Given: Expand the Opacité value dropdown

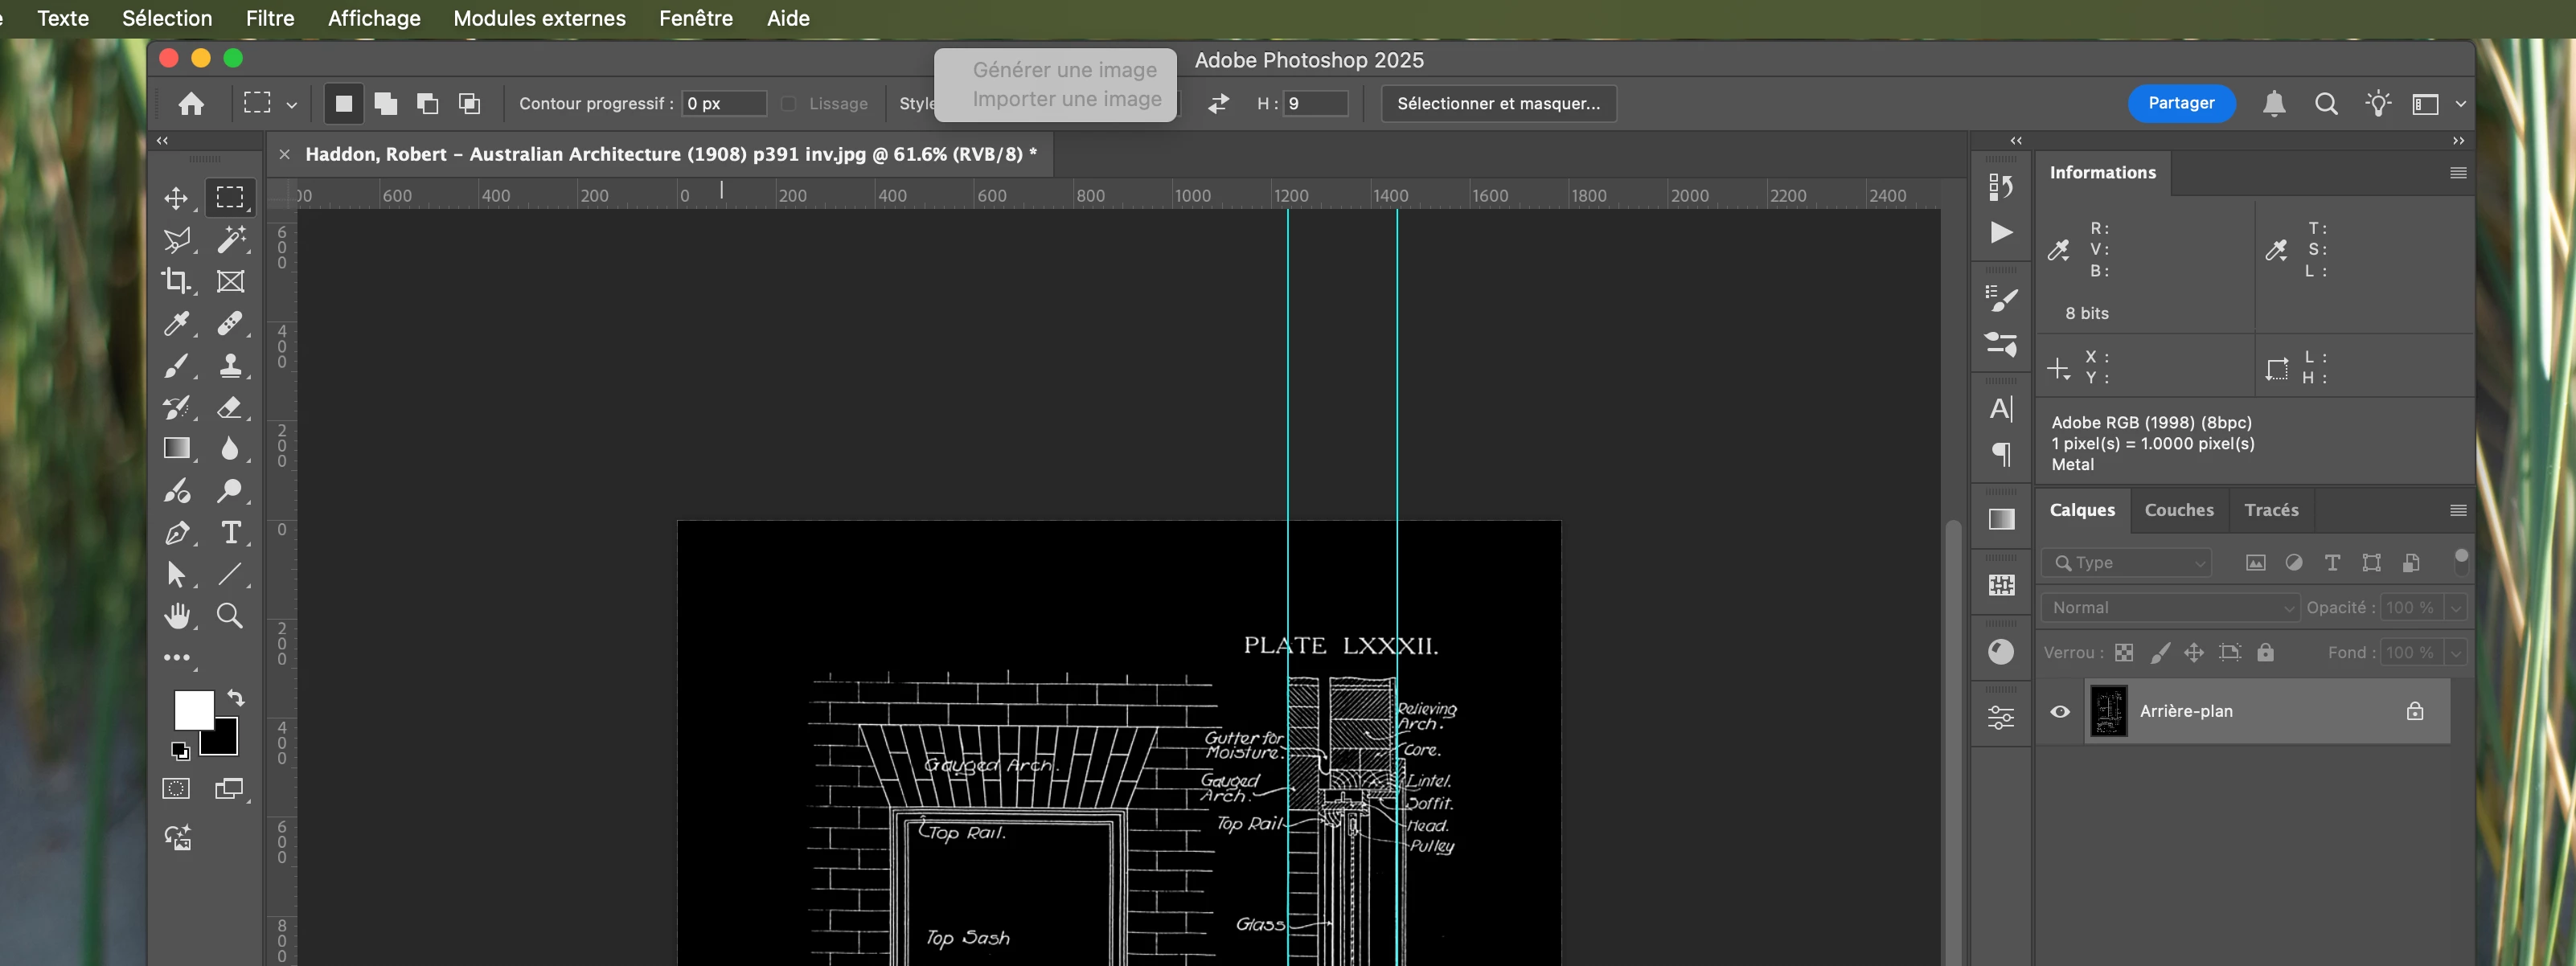Looking at the screenshot, I should click(2455, 607).
